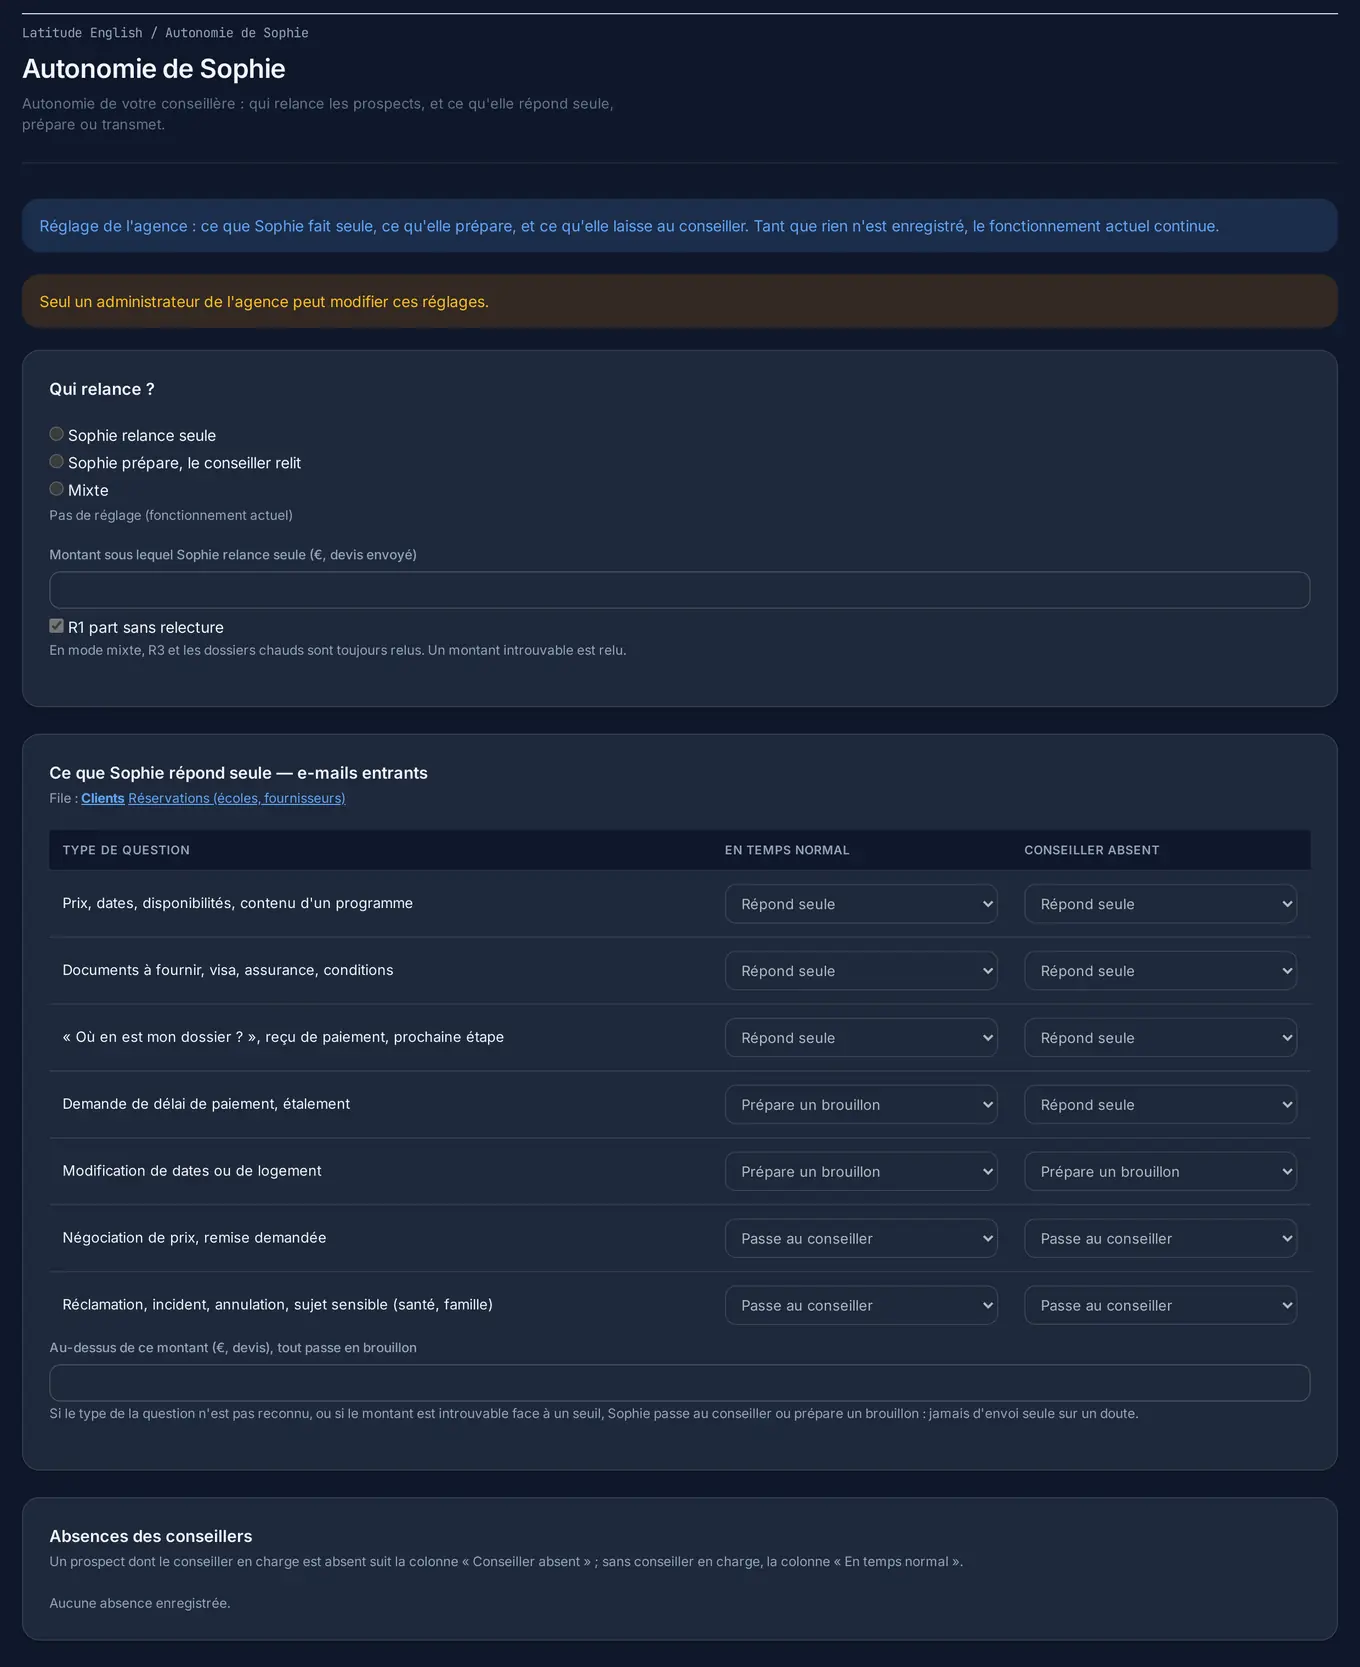The height and width of the screenshot is (1667, 1360).
Task: Open conseiller absent dropdown for réclamation, incident, annulation
Action: point(1161,1306)
